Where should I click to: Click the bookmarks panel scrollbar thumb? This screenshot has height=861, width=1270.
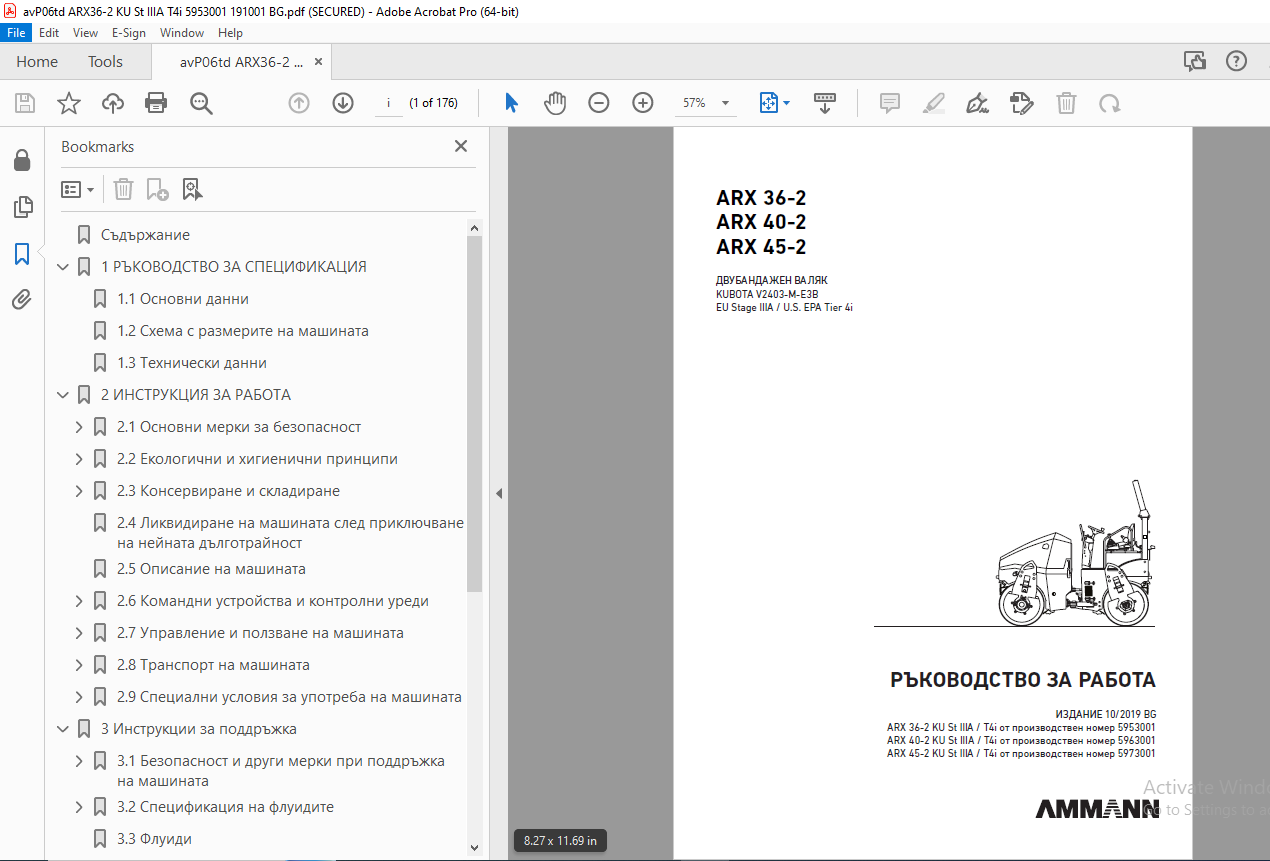point(474,413)
